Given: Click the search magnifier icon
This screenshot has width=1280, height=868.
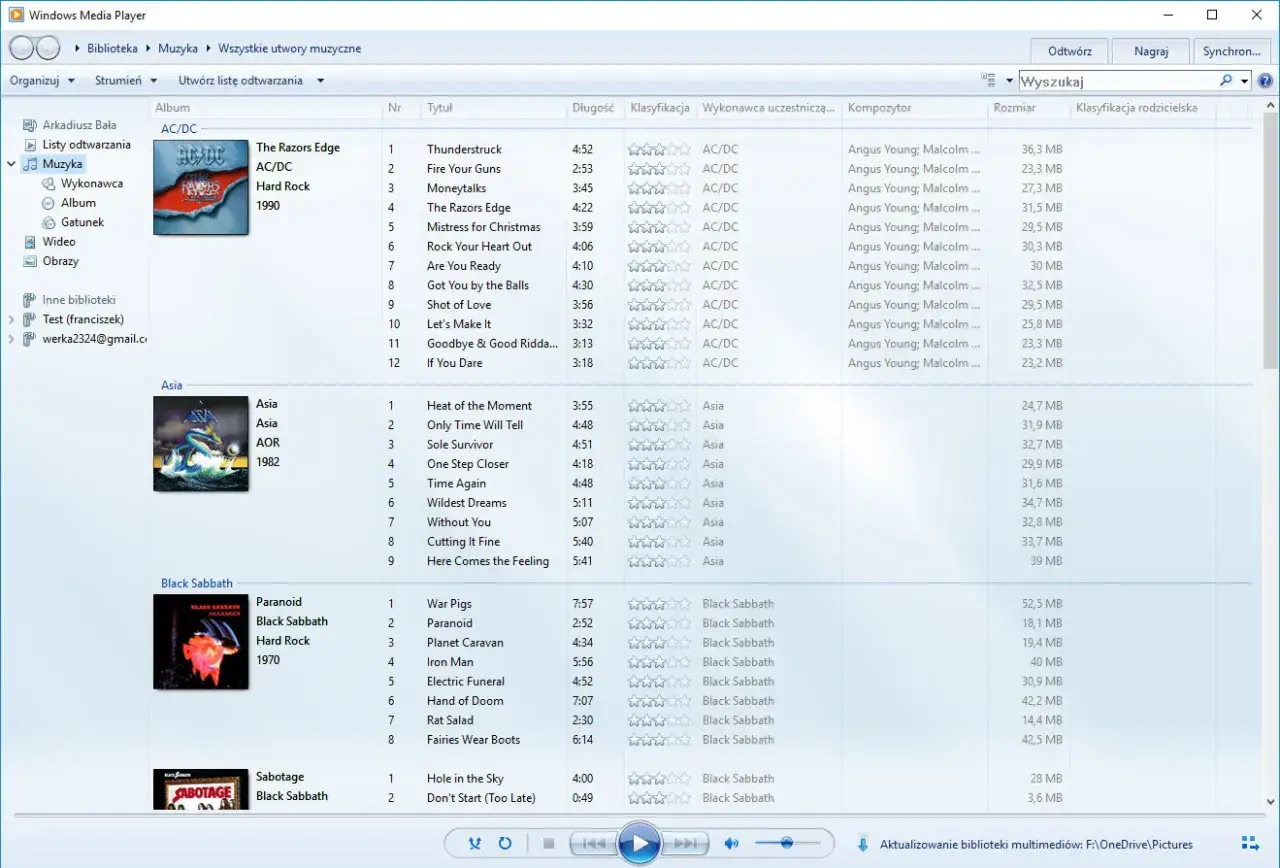Looking at the screenshot, I should [x=1227, y=80].
